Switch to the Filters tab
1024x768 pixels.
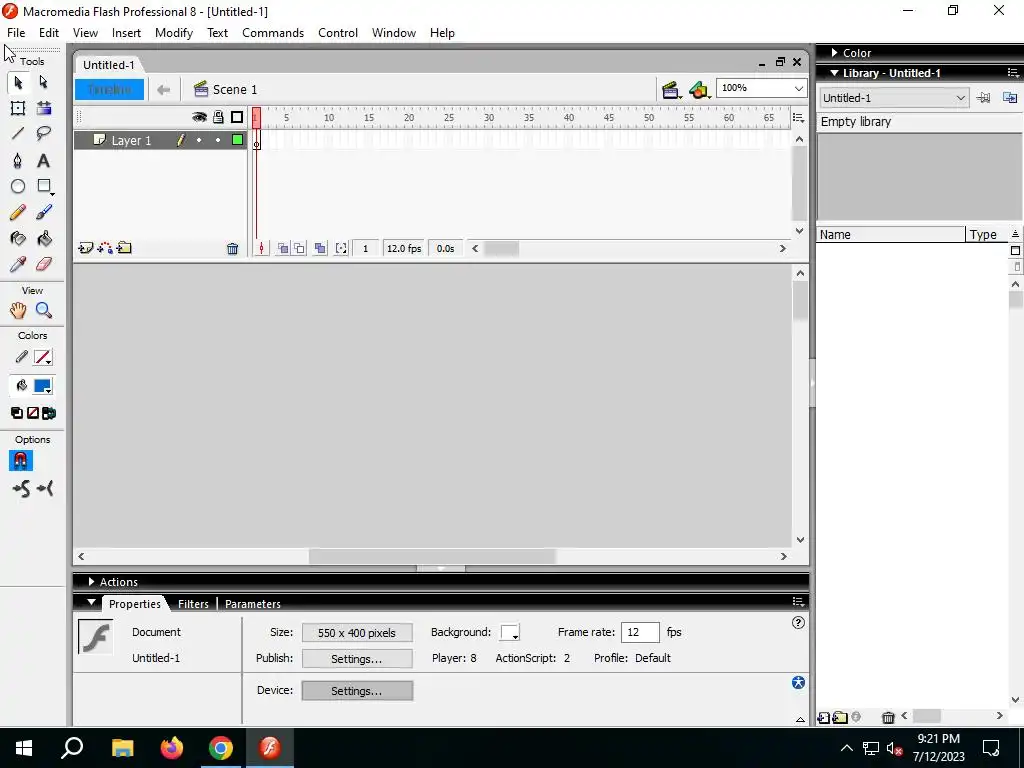193,604
